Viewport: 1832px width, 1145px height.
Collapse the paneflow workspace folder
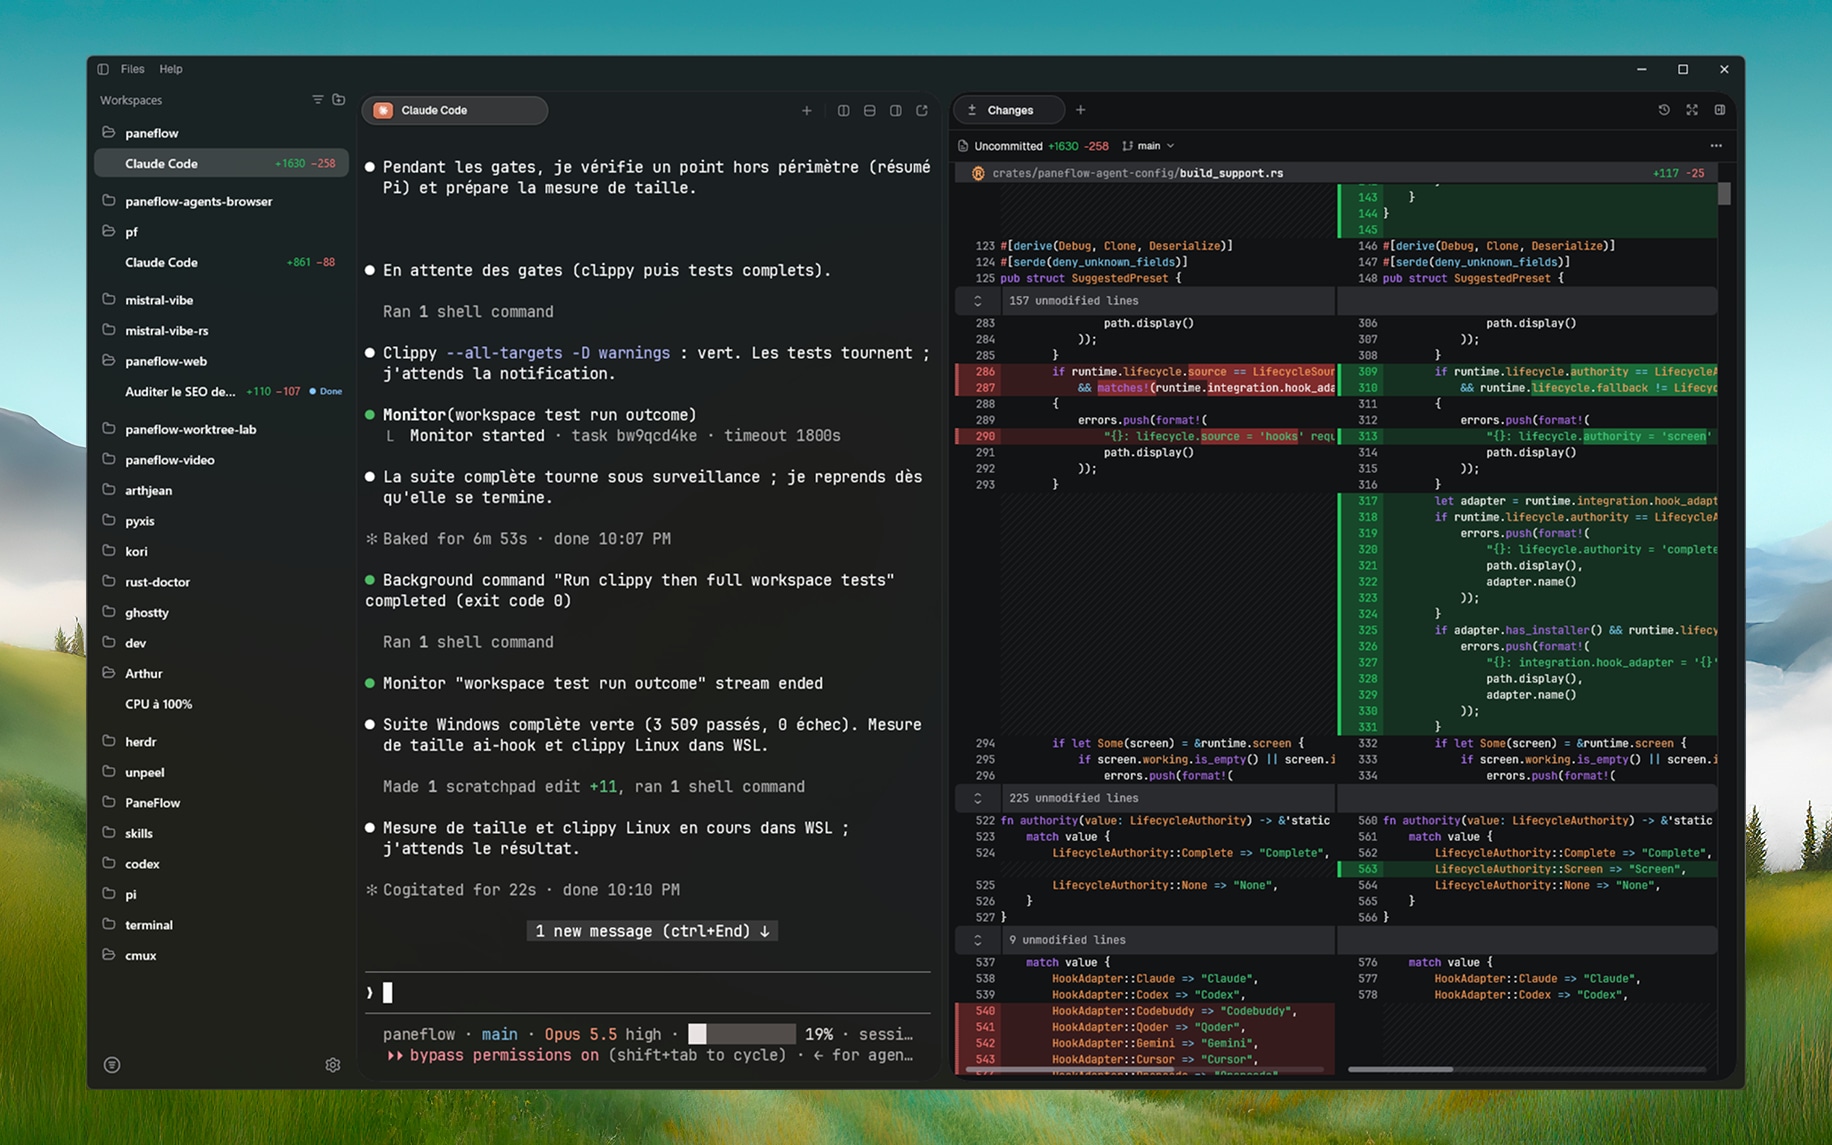109,132
